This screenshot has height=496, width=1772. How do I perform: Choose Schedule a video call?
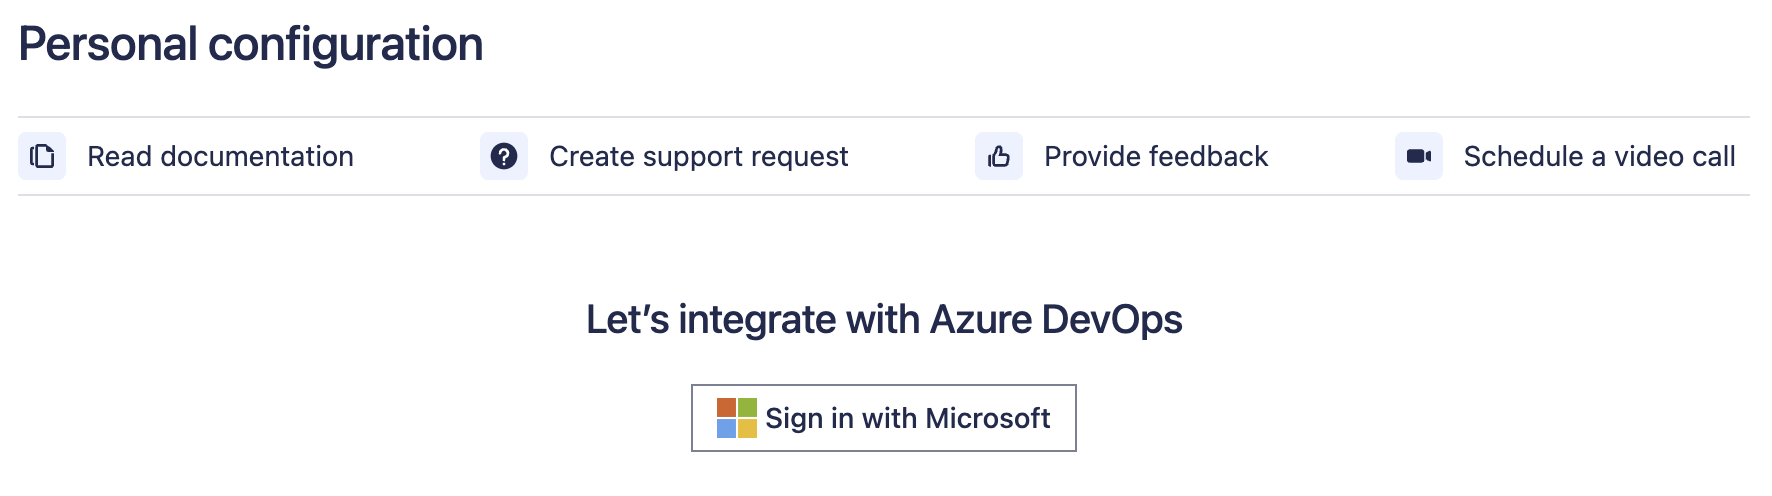[x=1599, y=156]
